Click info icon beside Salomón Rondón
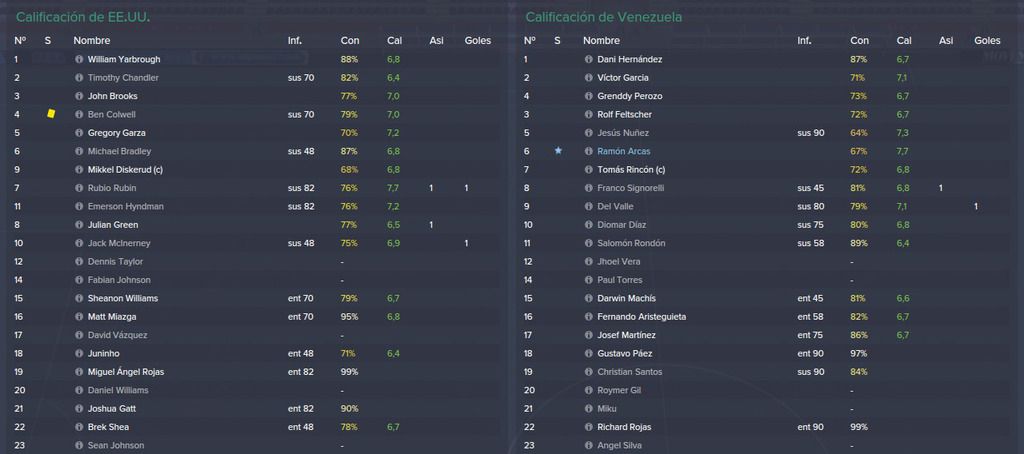The height and width of the screenshot is (454, 1024). point(588,244)
